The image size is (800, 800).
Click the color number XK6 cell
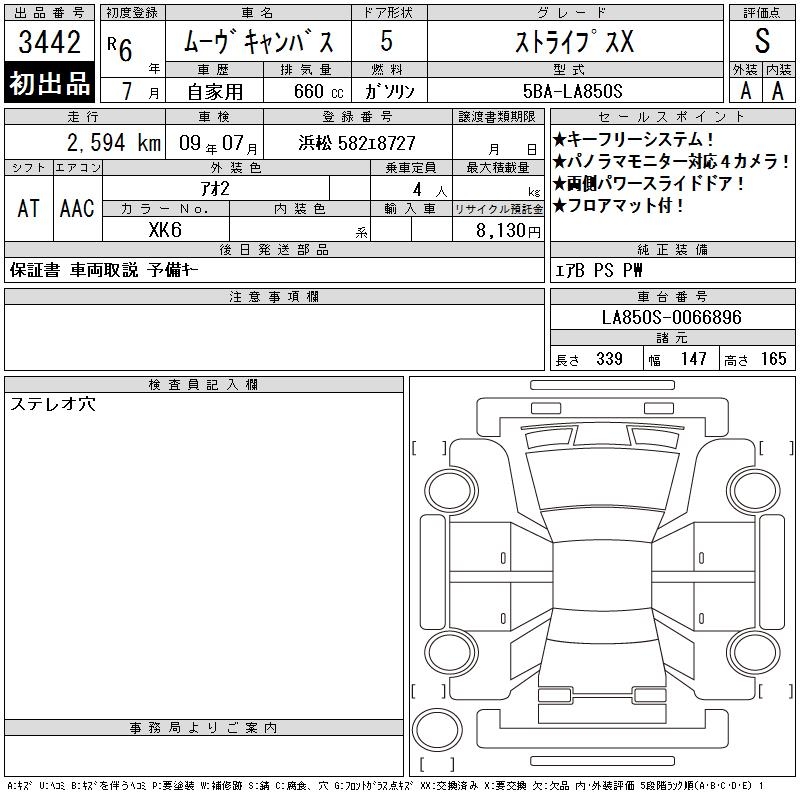coord(166,230)
